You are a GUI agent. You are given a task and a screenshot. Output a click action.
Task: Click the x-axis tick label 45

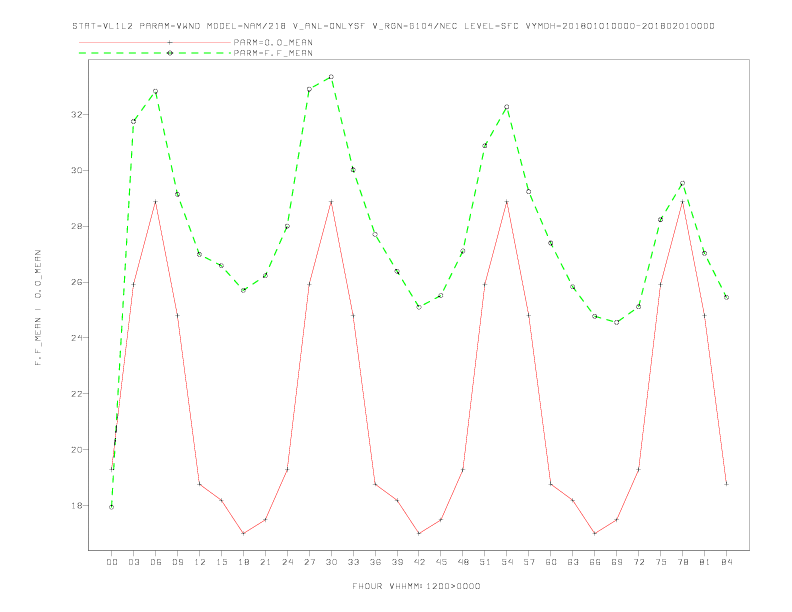coord(441,562)
